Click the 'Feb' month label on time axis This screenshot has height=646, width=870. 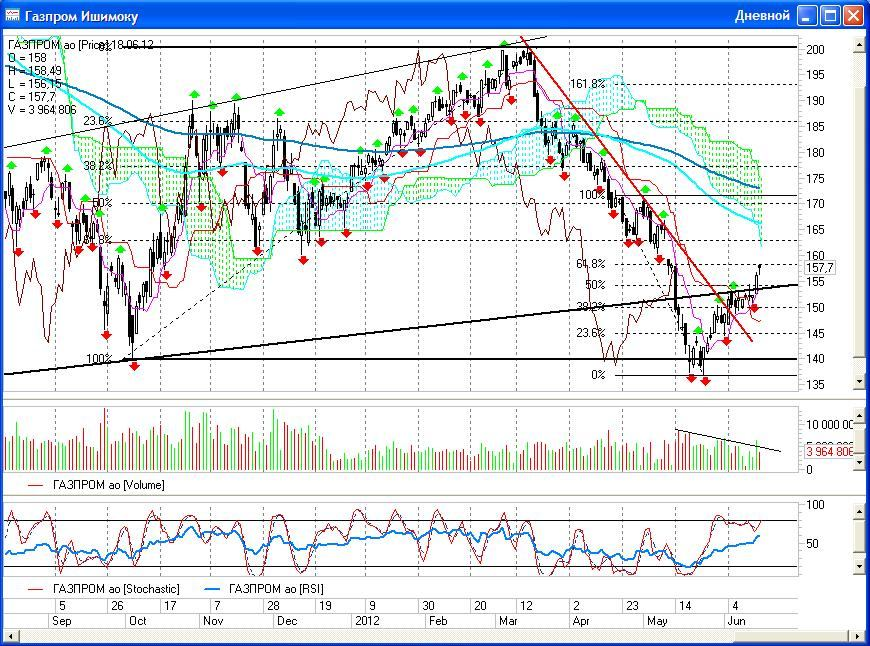438,620
